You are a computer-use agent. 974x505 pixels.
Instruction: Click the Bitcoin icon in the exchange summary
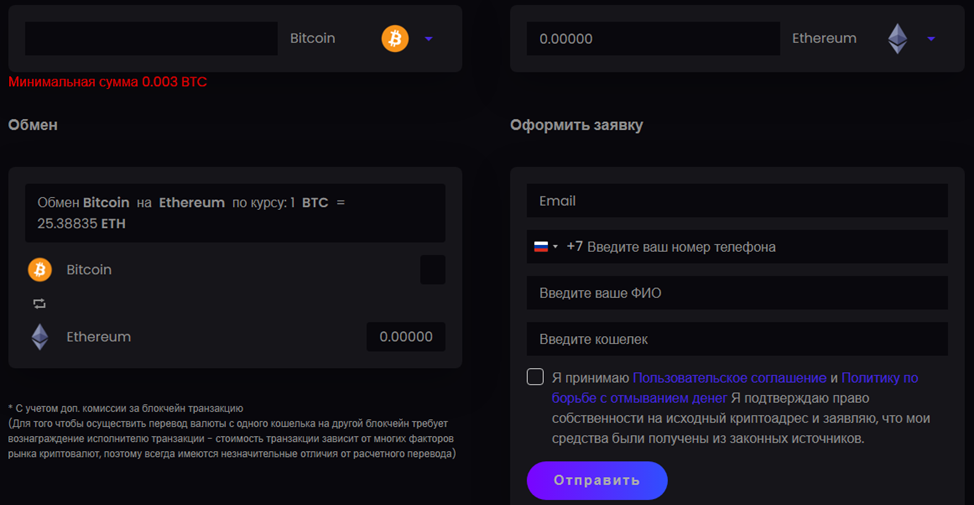click(x=40, y=270)
